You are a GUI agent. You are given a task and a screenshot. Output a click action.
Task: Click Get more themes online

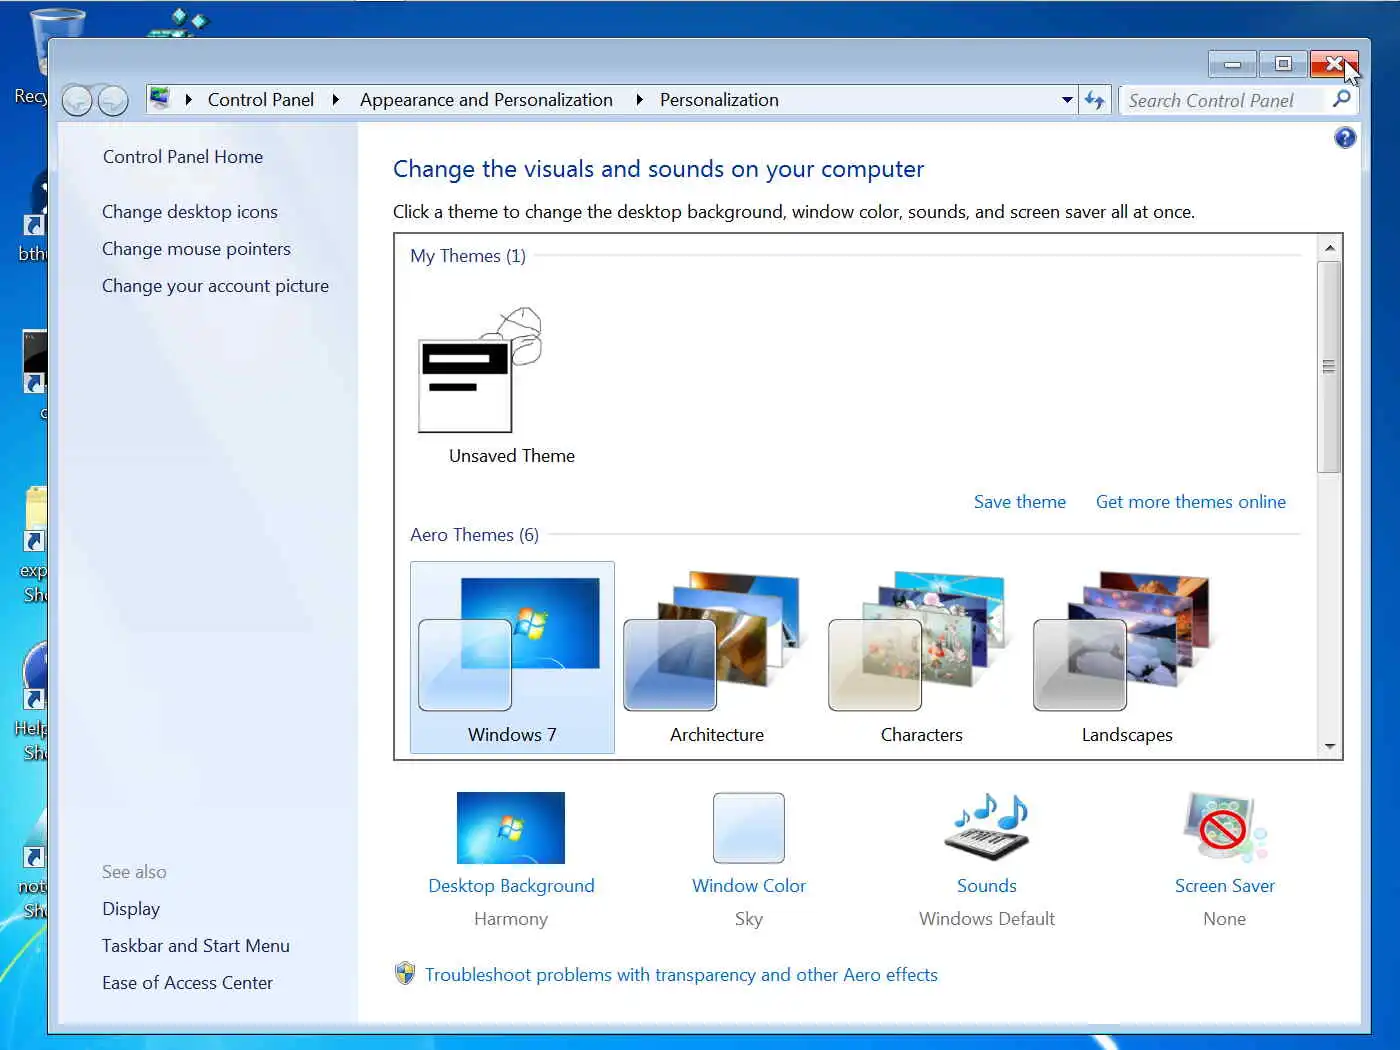tap(1191, 502)
